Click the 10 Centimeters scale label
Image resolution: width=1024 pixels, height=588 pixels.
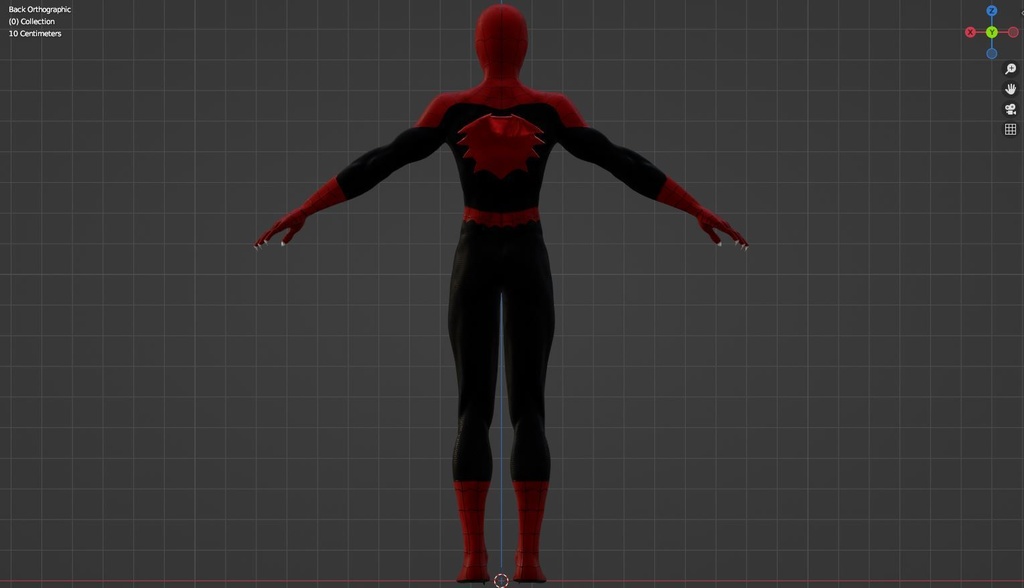coord(35,32)
